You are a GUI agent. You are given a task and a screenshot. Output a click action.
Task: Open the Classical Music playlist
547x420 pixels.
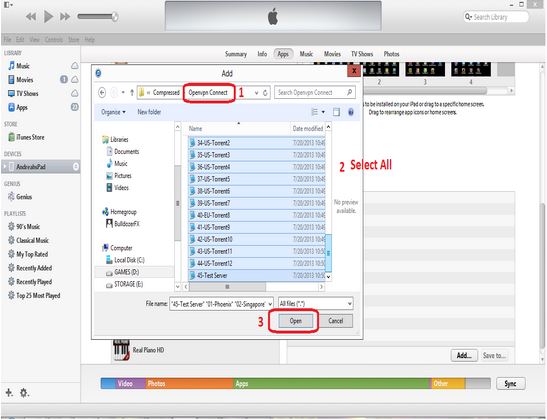pos(32,240)
